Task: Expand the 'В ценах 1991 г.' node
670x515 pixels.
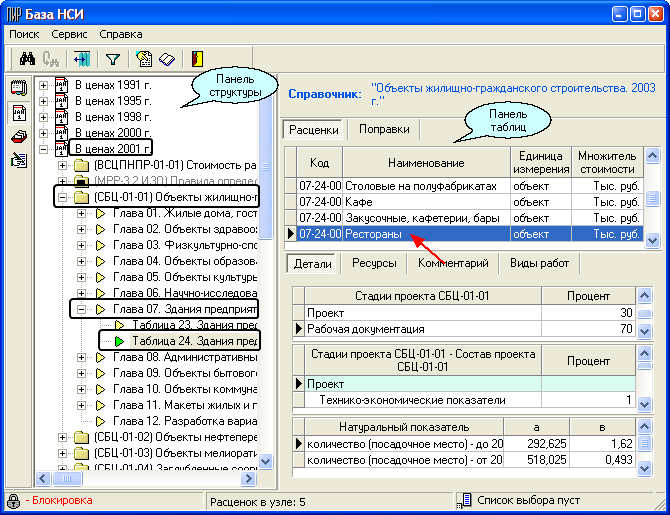Action: [43, 85]
